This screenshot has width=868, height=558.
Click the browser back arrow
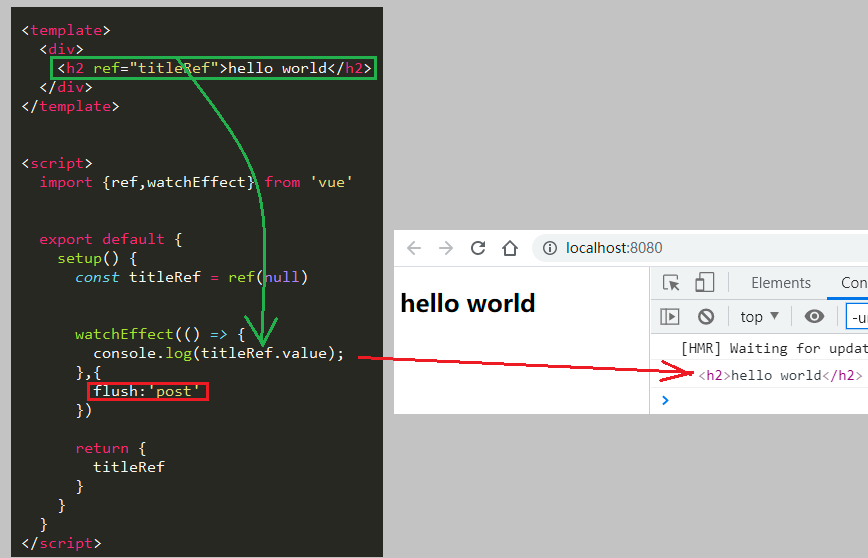pyautogui.click(x=414, y=248)
